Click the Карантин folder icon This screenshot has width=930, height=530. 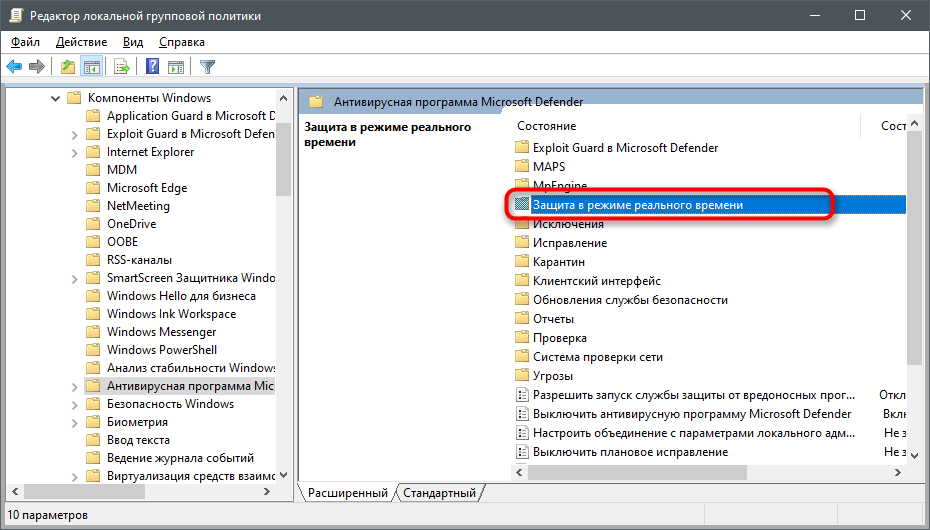coord(522,261)
